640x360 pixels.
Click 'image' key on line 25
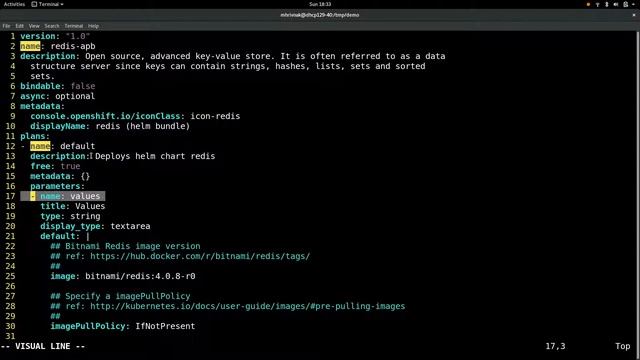pos(62,276)
